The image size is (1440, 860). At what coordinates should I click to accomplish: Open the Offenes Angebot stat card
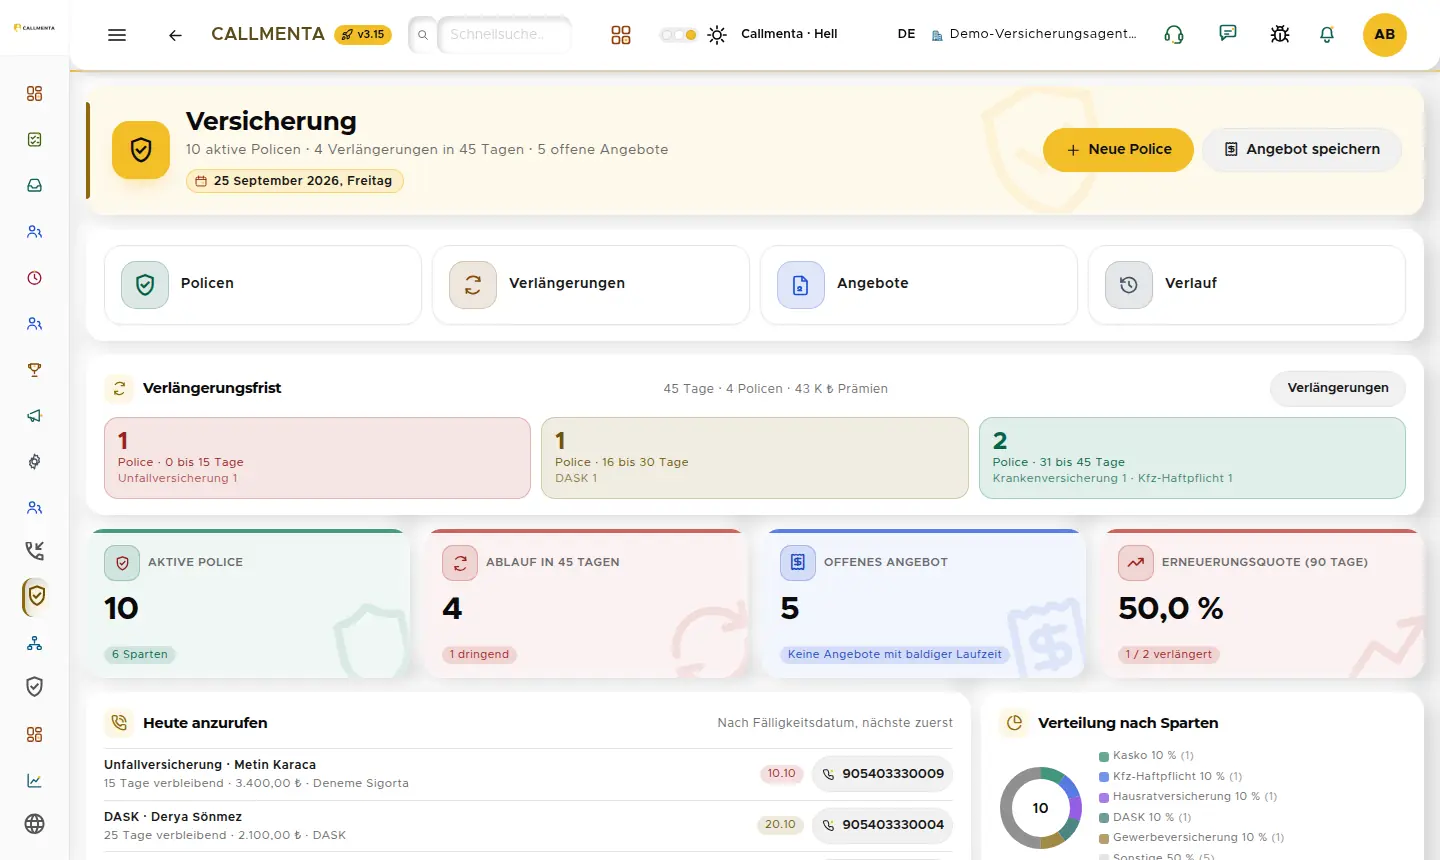925,604
